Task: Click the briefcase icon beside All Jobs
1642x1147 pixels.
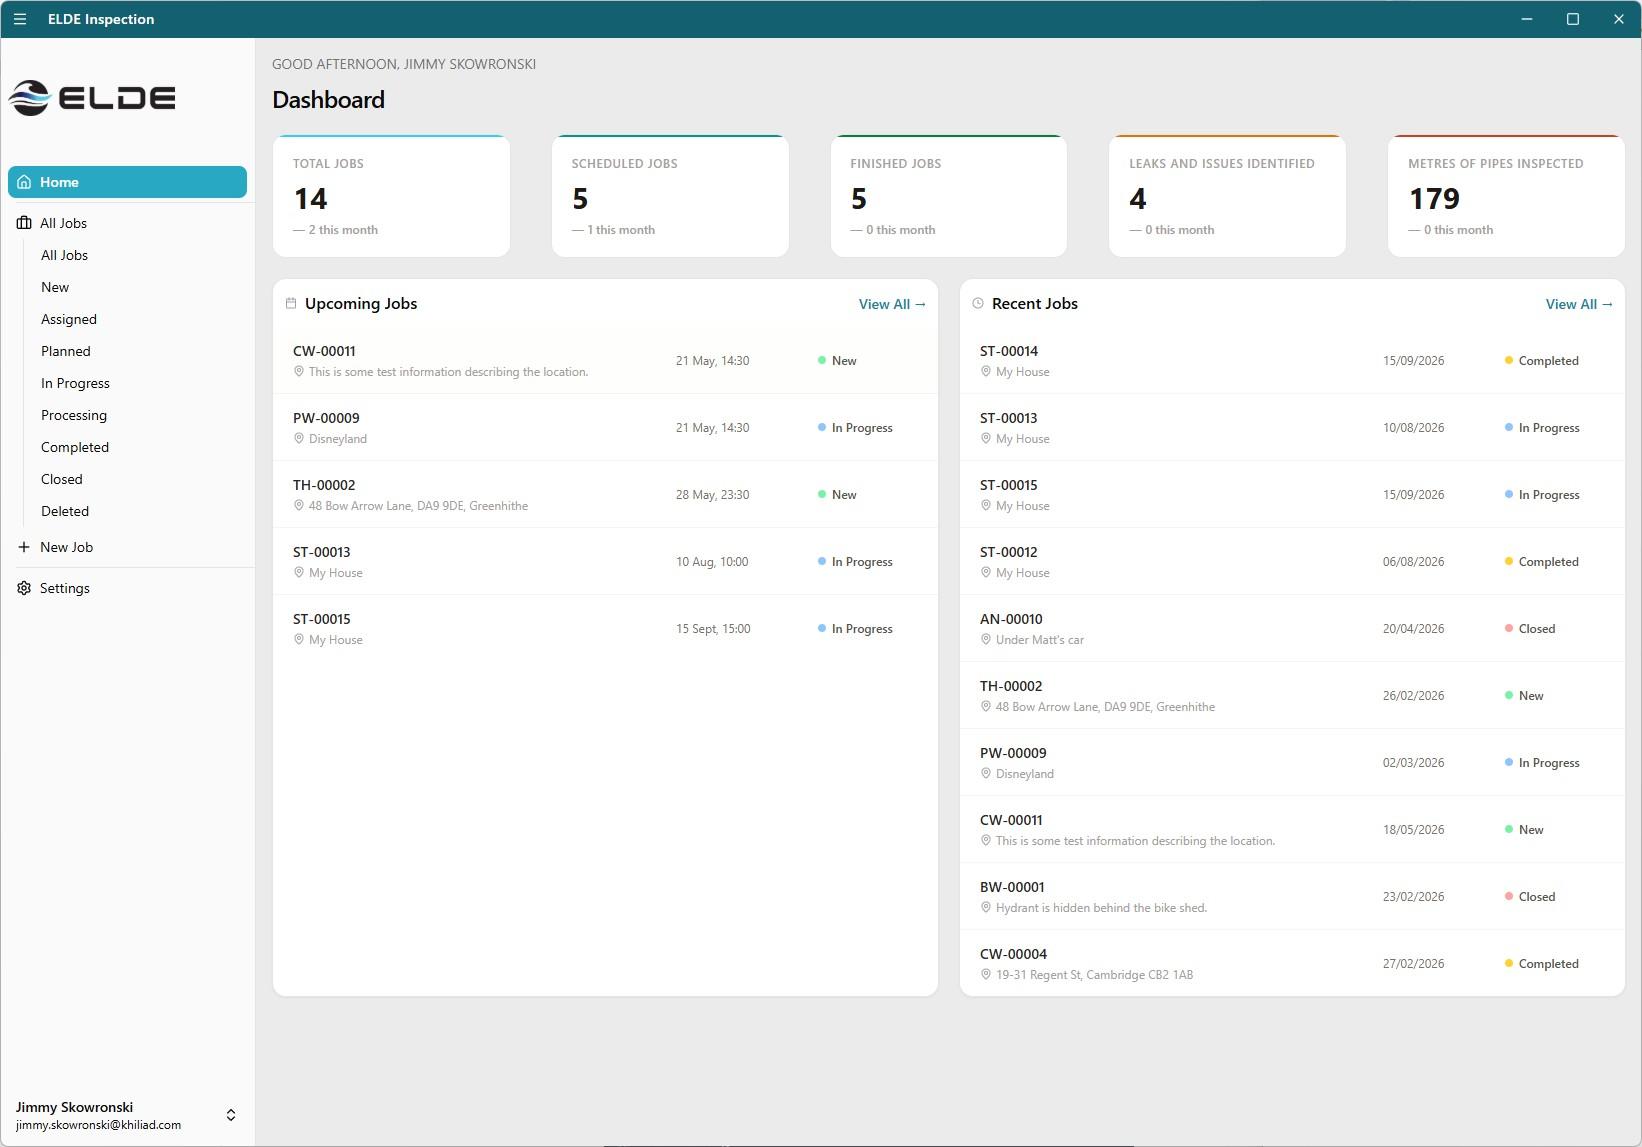Action: (x=24, y=223)
